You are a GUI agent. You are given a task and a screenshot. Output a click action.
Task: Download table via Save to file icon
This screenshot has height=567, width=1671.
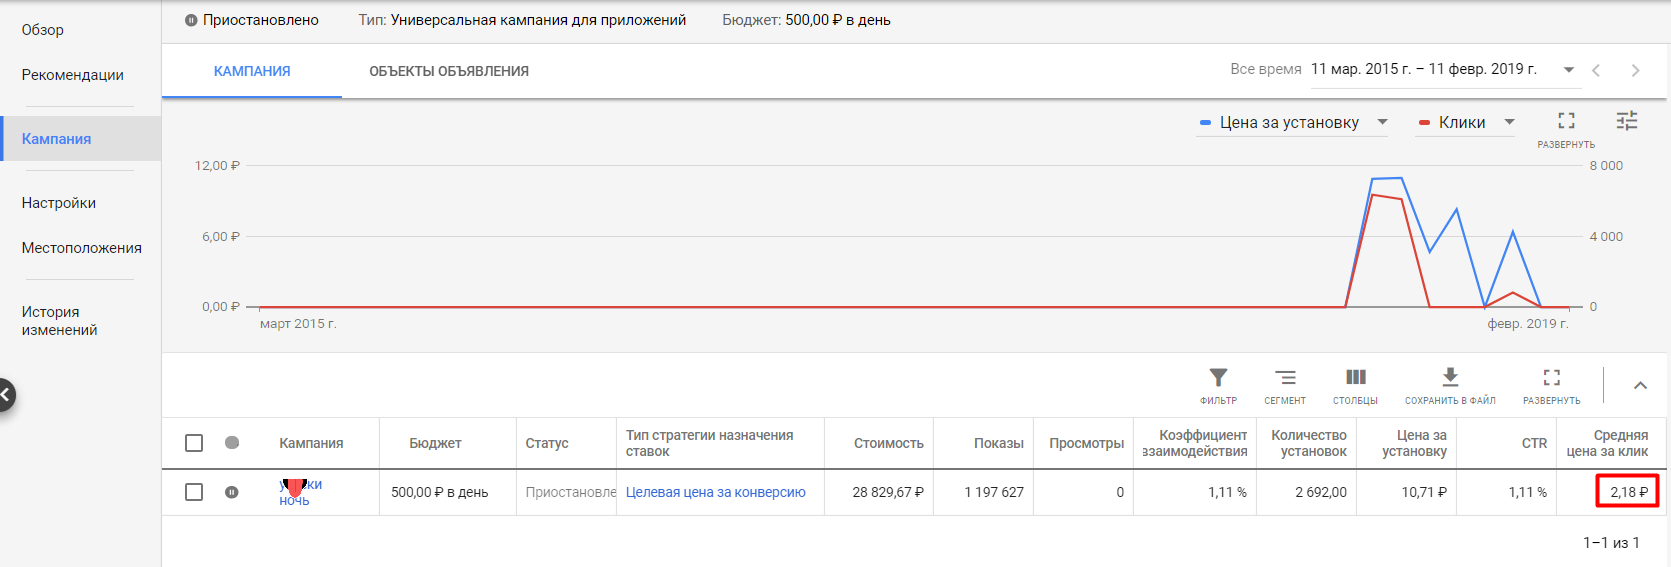pyautogui.click(x=1450, y=377)
